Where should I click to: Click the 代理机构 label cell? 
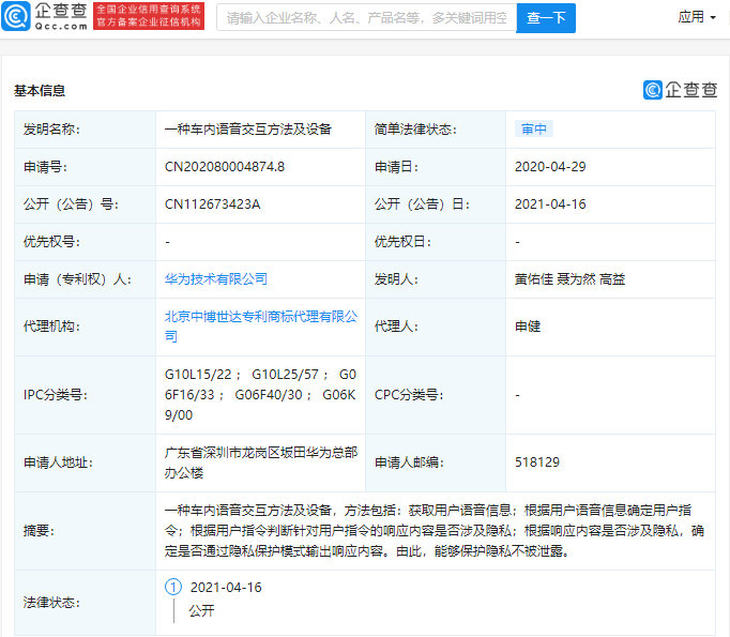tap(85, 326)
